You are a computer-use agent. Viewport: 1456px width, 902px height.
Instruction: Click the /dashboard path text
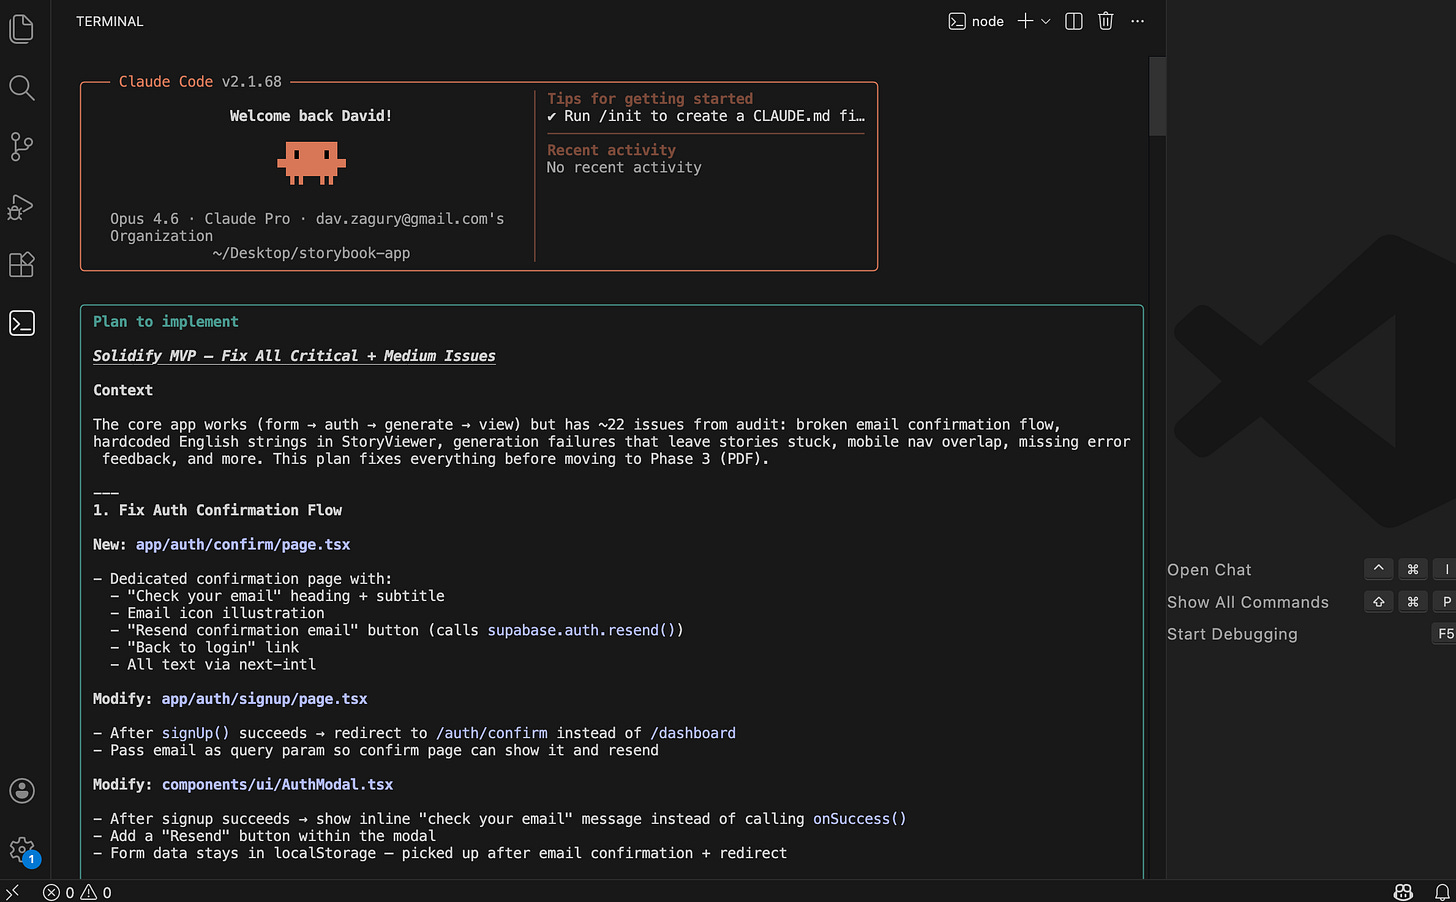693,733
